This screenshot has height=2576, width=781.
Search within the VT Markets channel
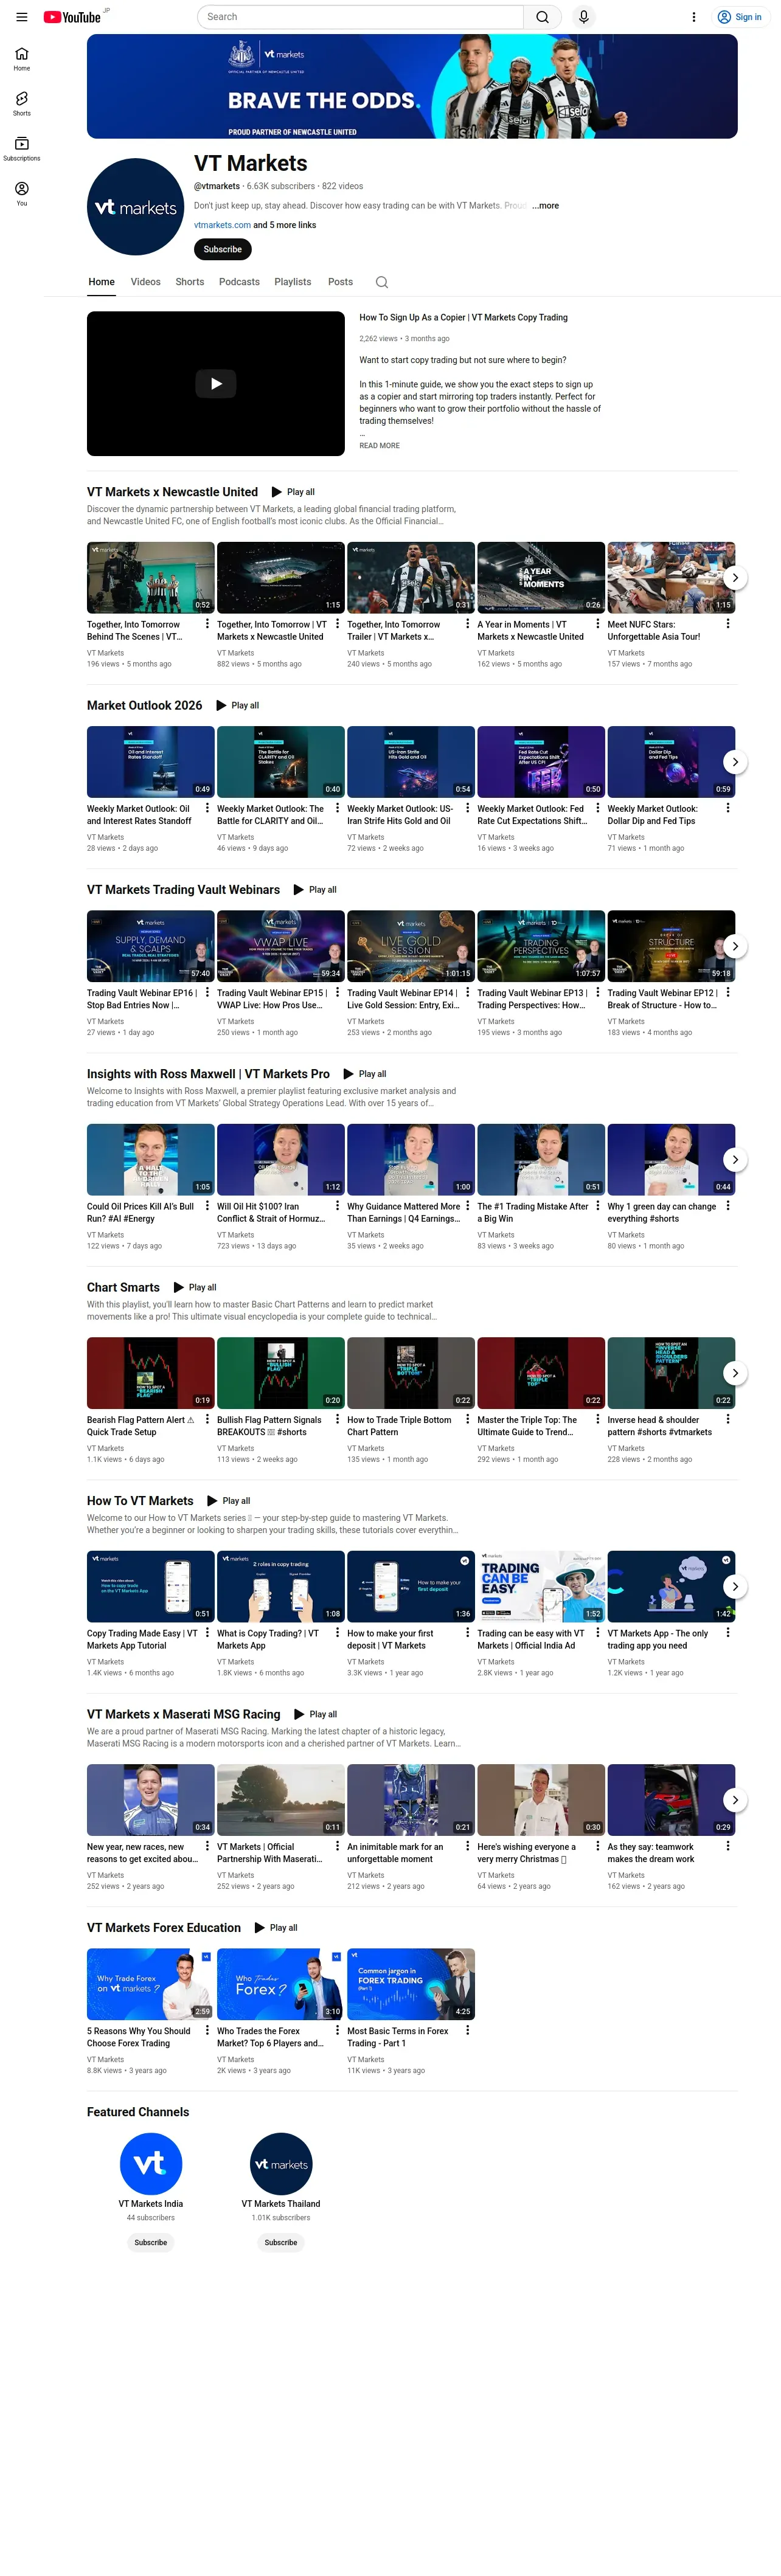382,282
